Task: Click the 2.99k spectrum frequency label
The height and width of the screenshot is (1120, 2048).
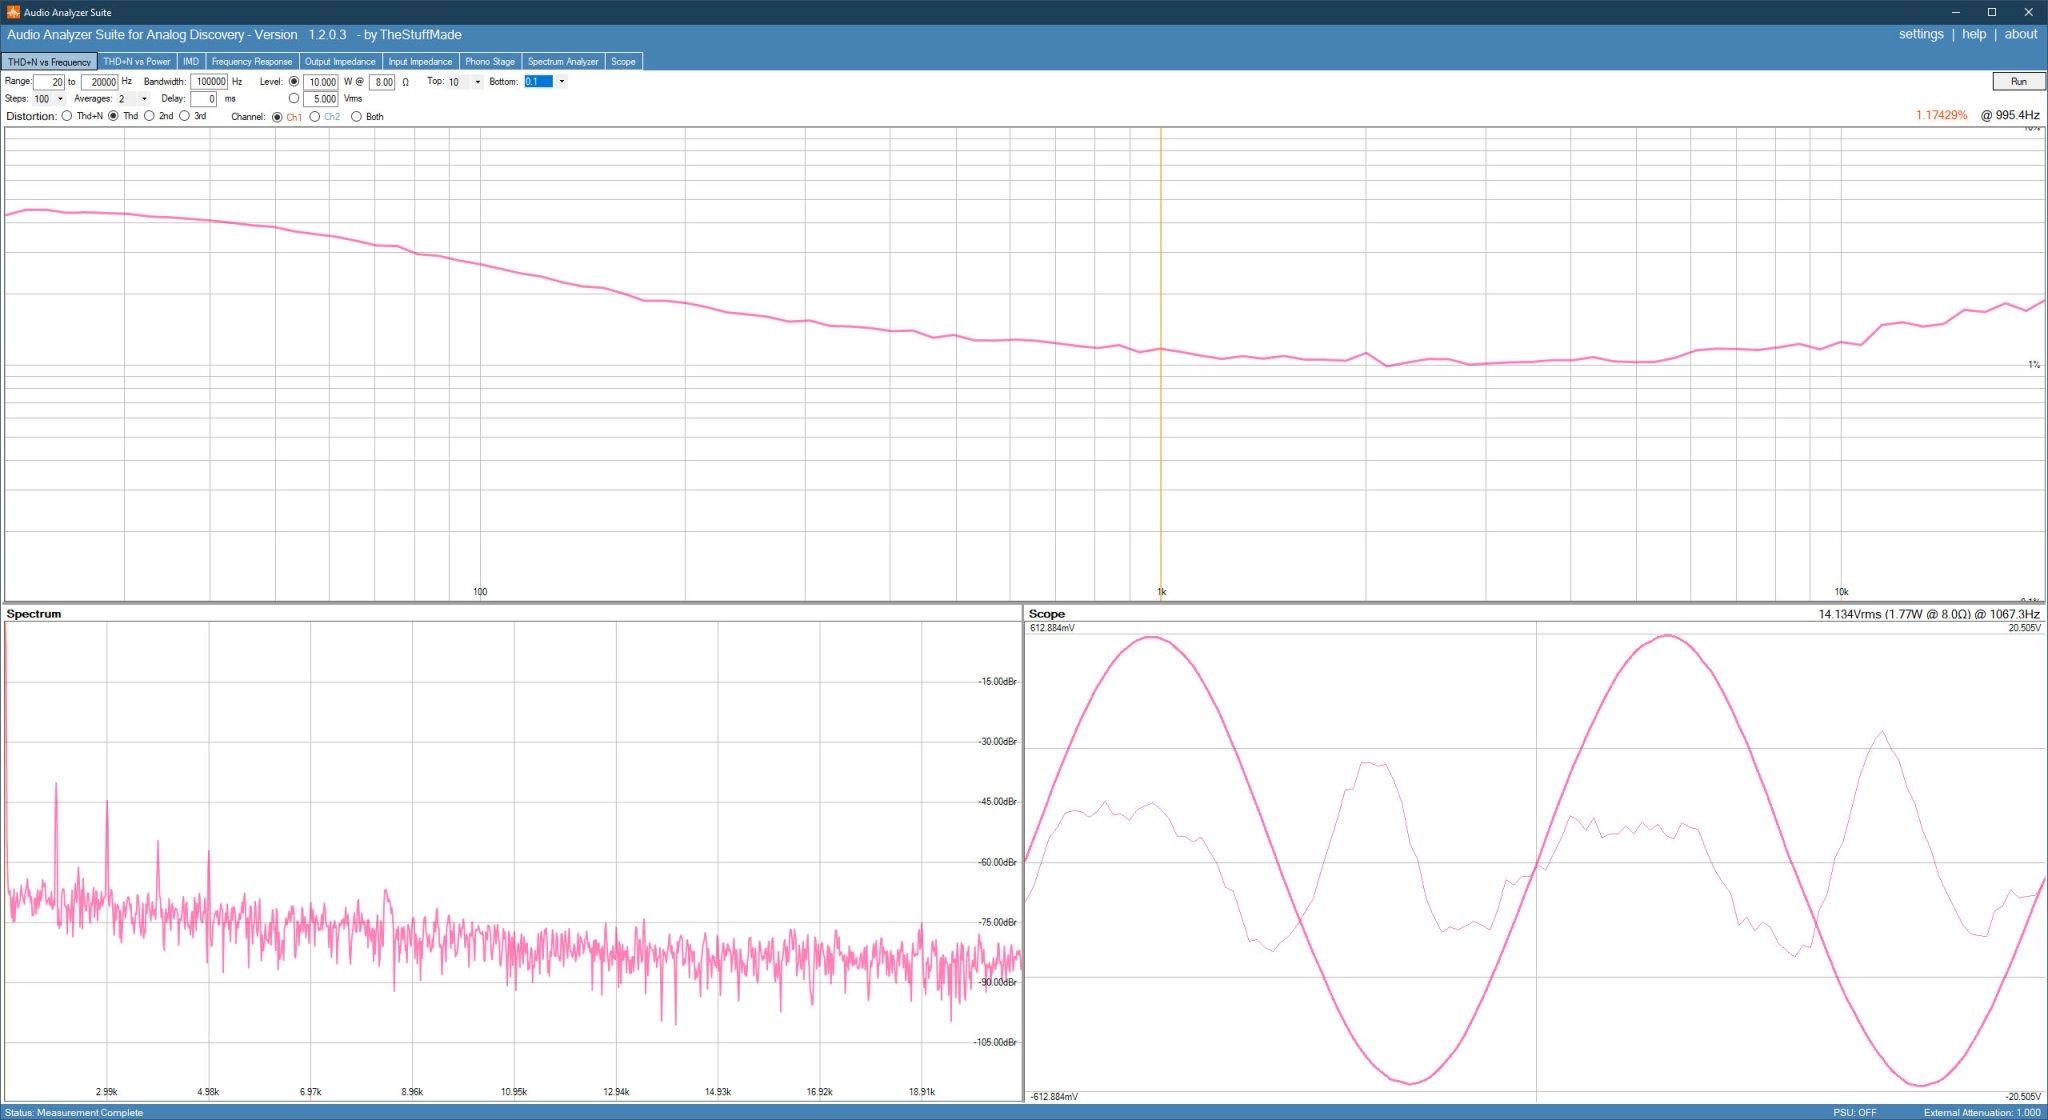Action: click(x=106, y=1092)
